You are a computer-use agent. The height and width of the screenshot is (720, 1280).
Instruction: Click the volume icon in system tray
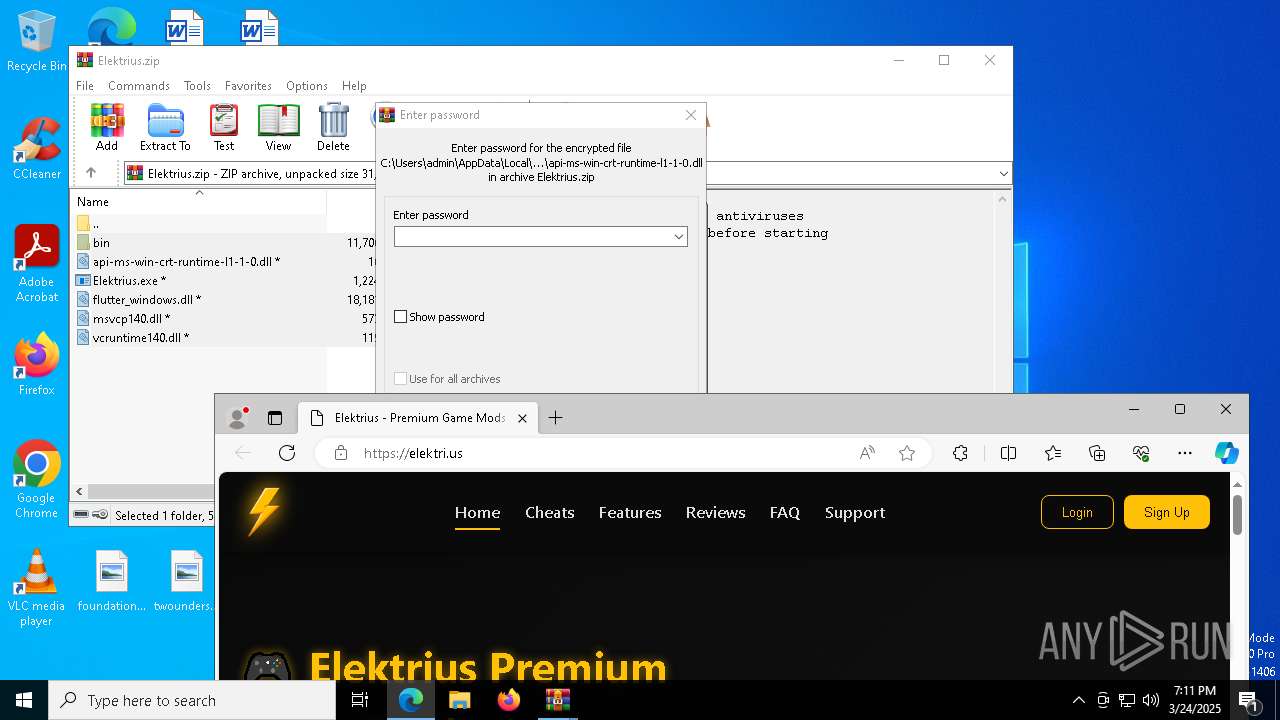click(x=1151, y=700)
